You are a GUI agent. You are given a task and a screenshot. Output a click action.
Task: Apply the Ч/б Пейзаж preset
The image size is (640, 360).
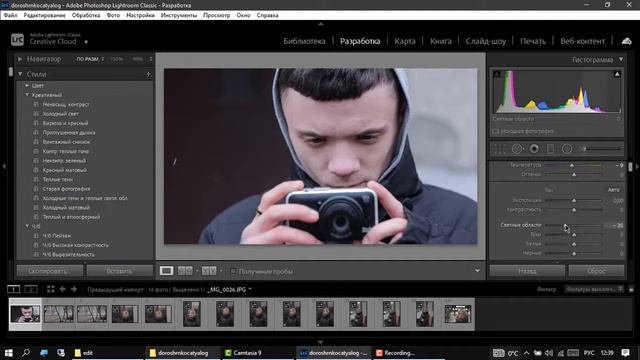pyautogui.click(x=57, y=236)
